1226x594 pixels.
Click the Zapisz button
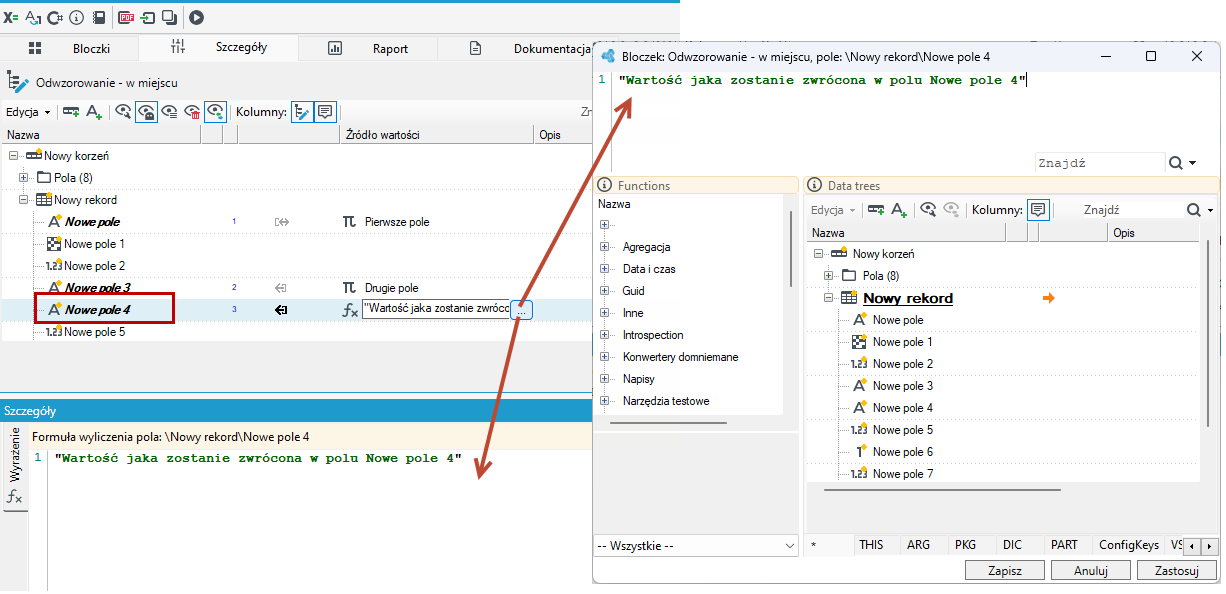coord(1005,571)
